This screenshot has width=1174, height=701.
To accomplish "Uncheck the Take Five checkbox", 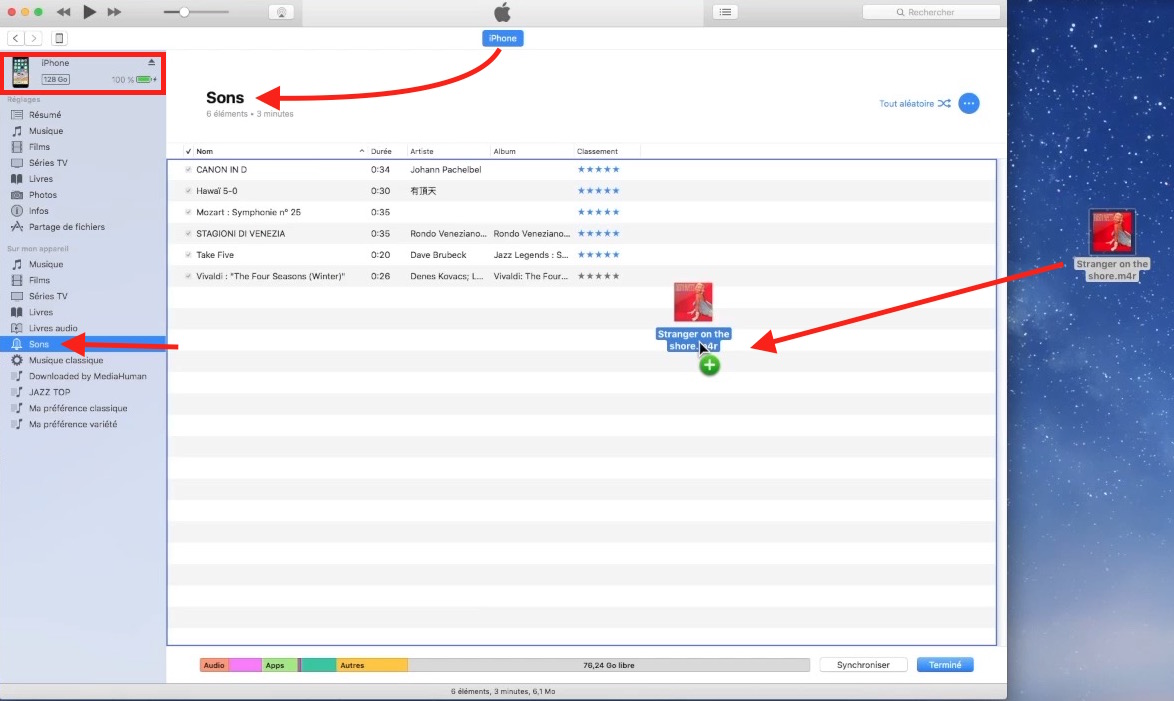I will [x=188, y=255].
